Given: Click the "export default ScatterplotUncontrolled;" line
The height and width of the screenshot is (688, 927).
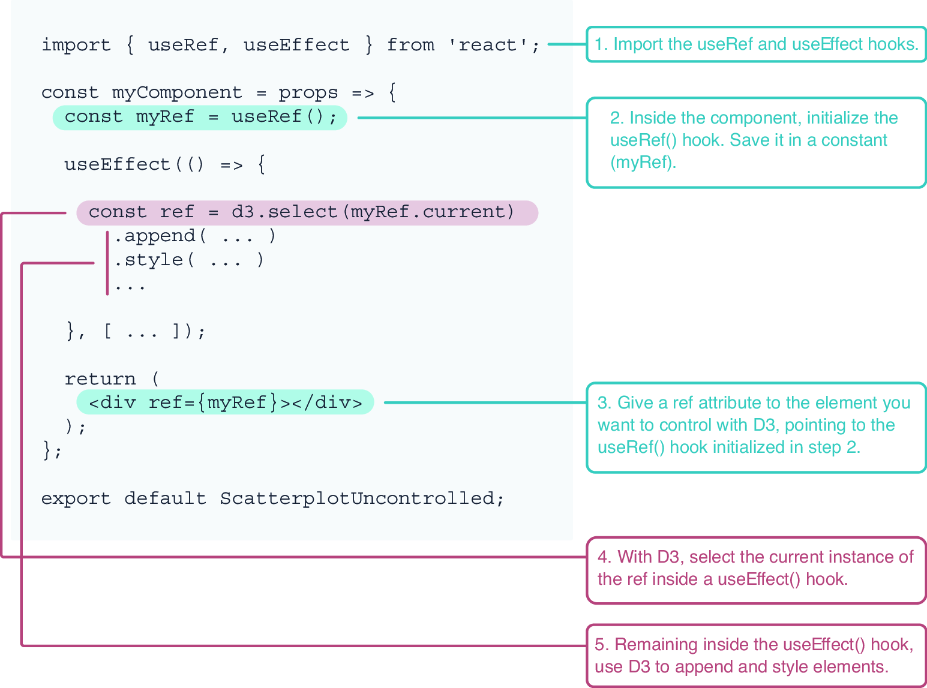Looking at the screenshot, I should pos(273,498).
